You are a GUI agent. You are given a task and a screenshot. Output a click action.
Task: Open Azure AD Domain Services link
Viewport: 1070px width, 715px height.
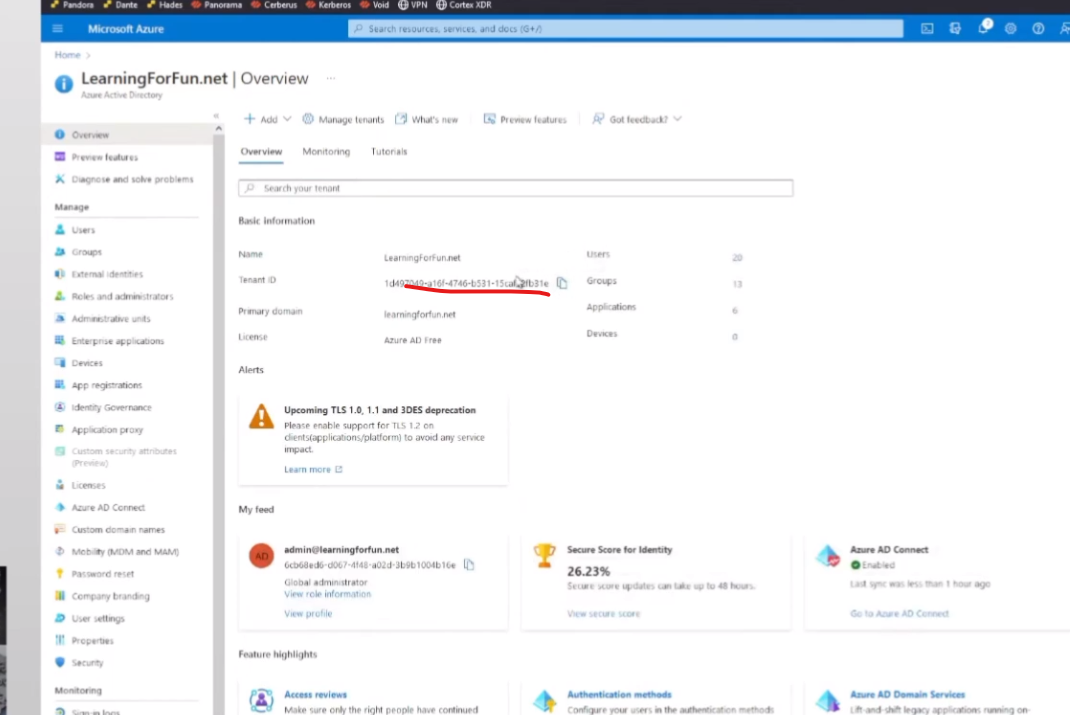[x=908, y=695]
